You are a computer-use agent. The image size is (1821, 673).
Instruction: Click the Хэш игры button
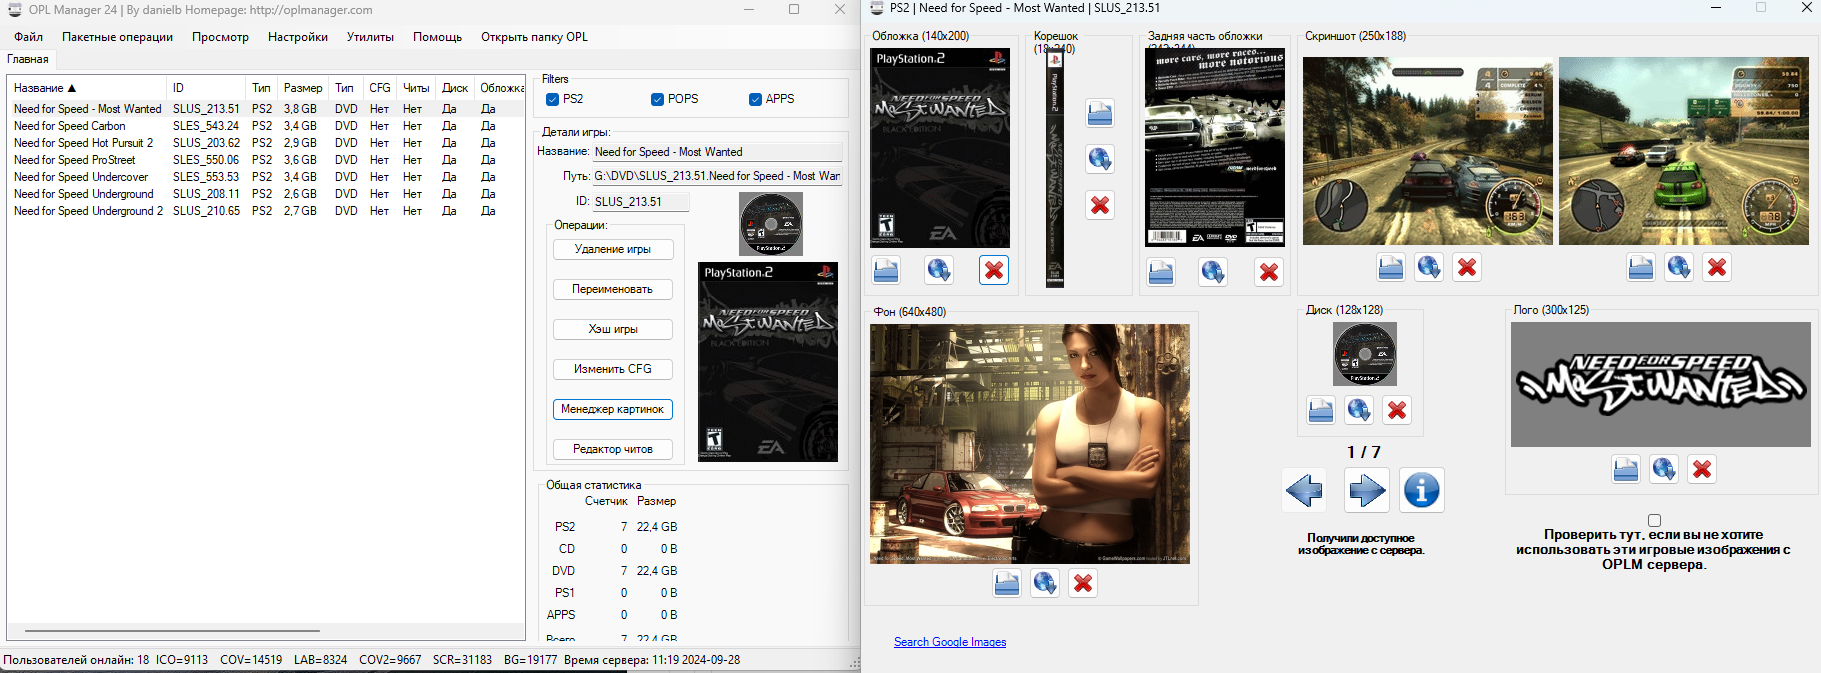coord(613,329)
